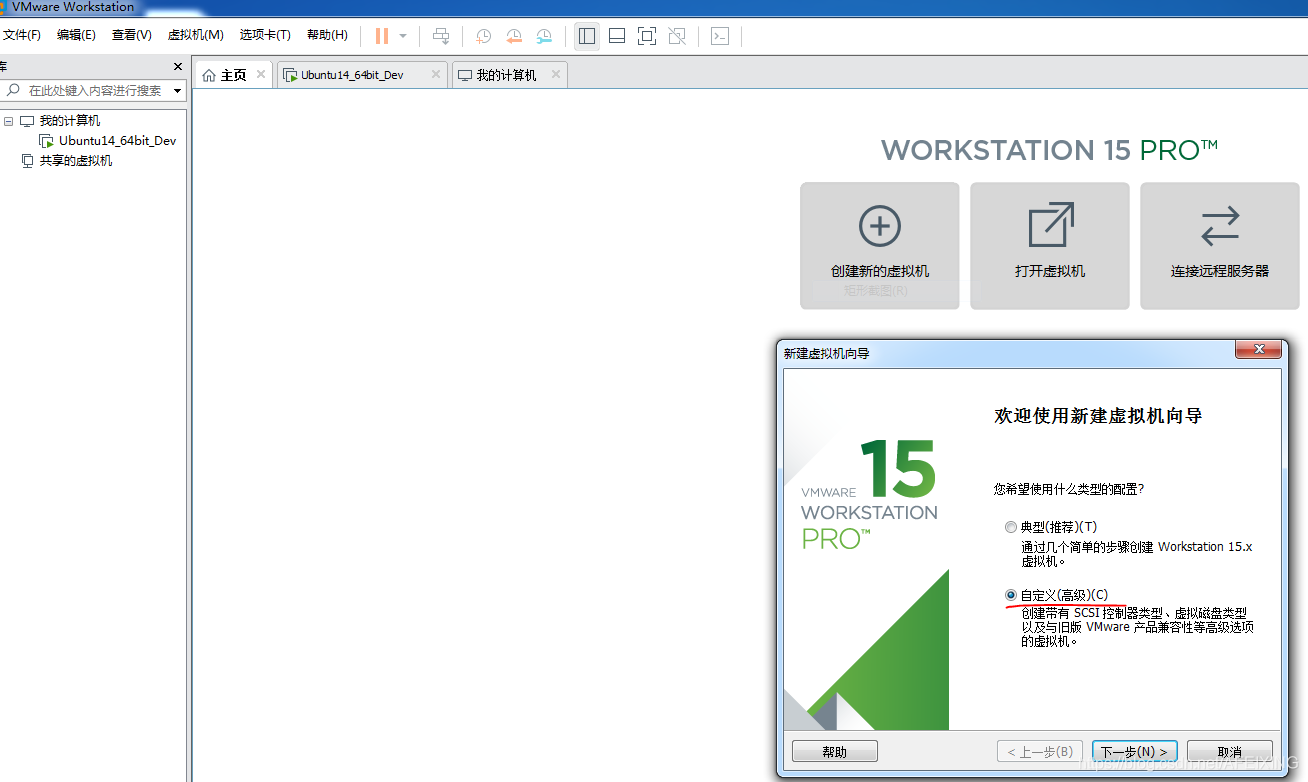Screen dimensions: 1308x782
Task: Open the console view toolbar icon
Action: click(719, 36)
